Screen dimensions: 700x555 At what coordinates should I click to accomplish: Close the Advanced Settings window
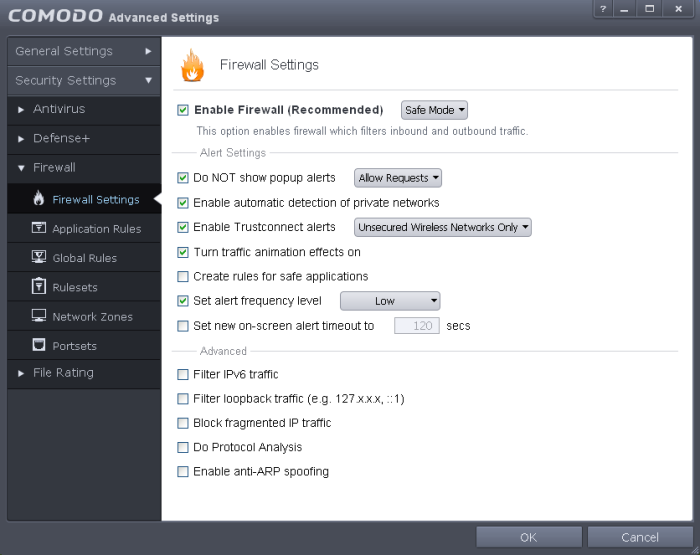tap(678, 9)
